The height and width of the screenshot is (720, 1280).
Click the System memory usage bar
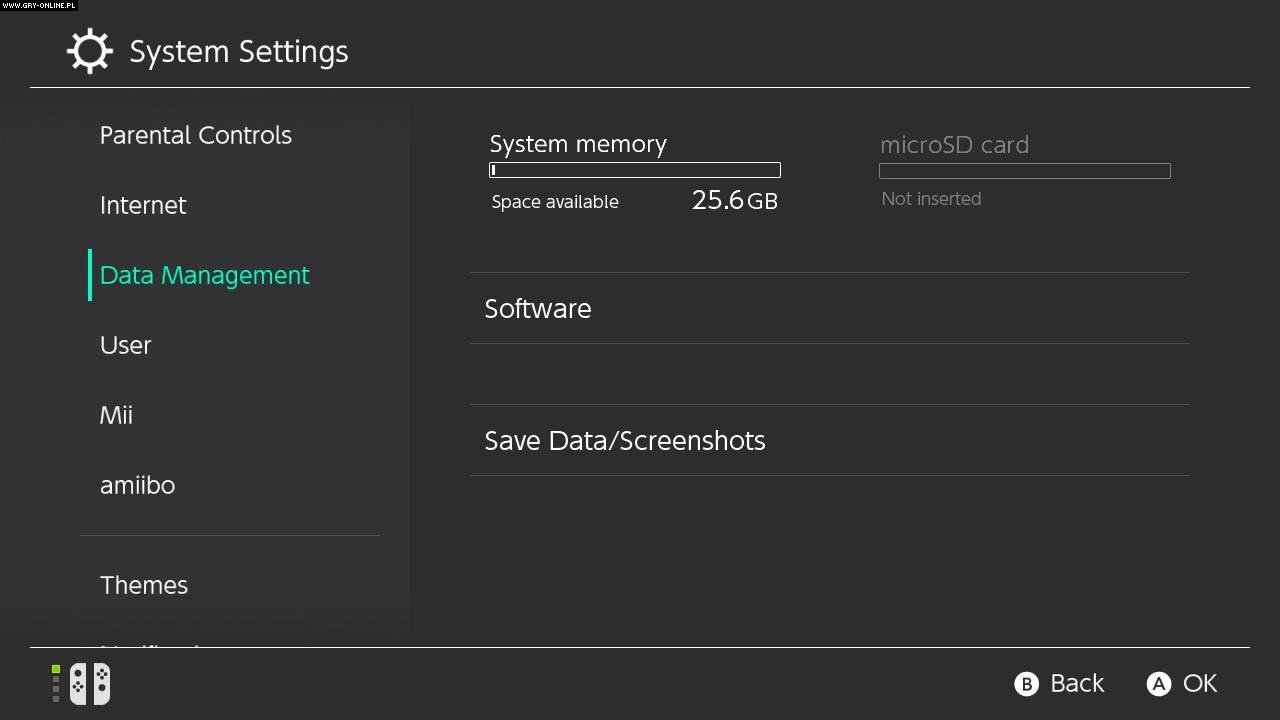(635, 170)
